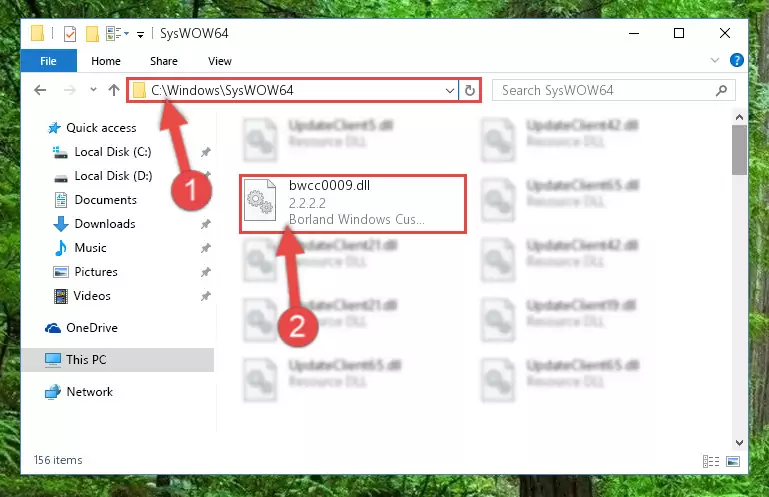
Task: Select Quick access in navigation pane
Action: [101, 128]
